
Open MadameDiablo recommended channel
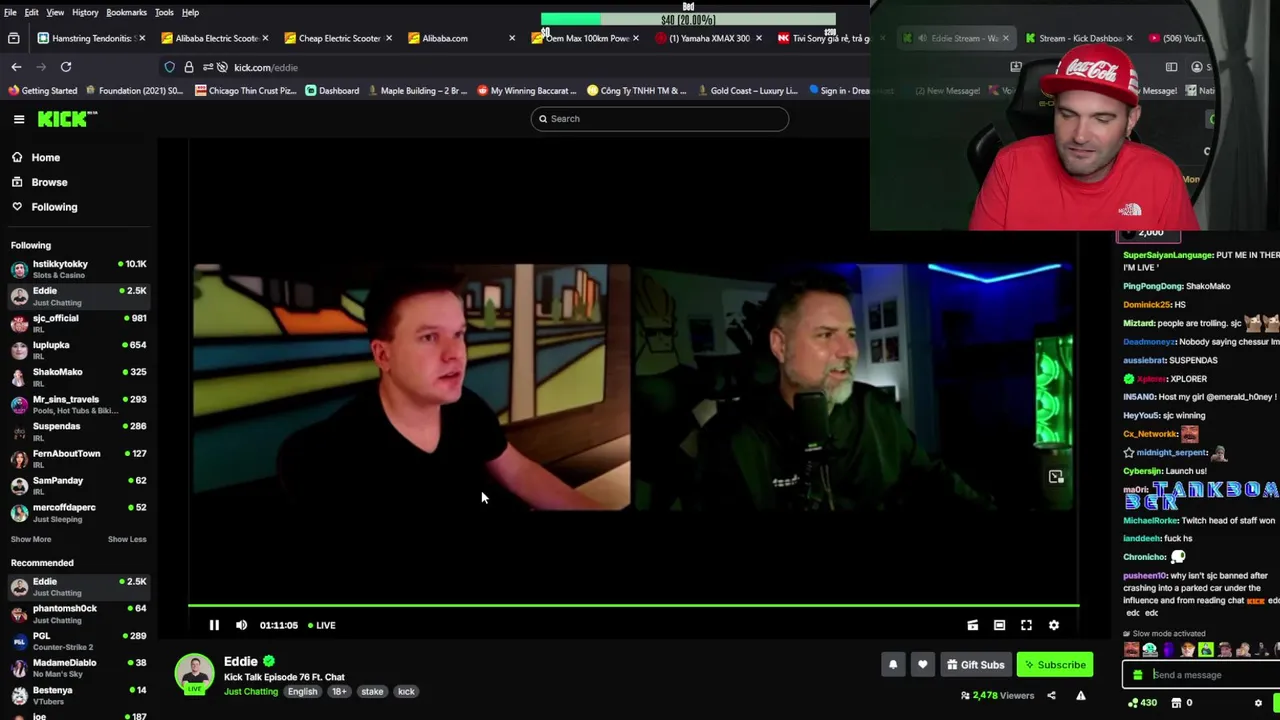pyautogui.click(x=78, y=667)
